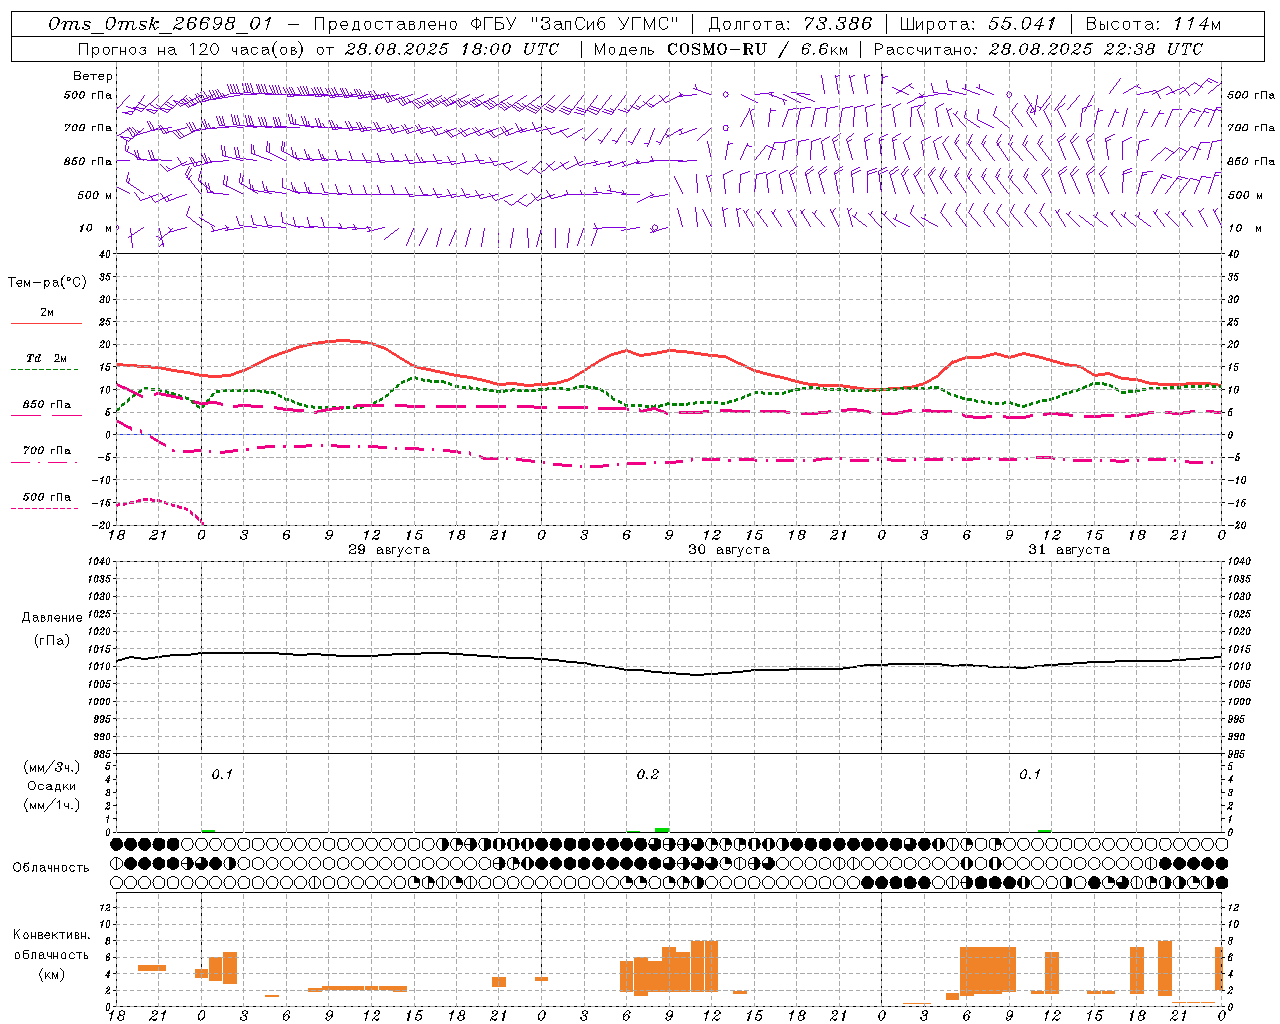Click the 0.1 precipitation value above 31 августа
1280x1024 pixels.
pyautogui.click(x=1030, y=775)
